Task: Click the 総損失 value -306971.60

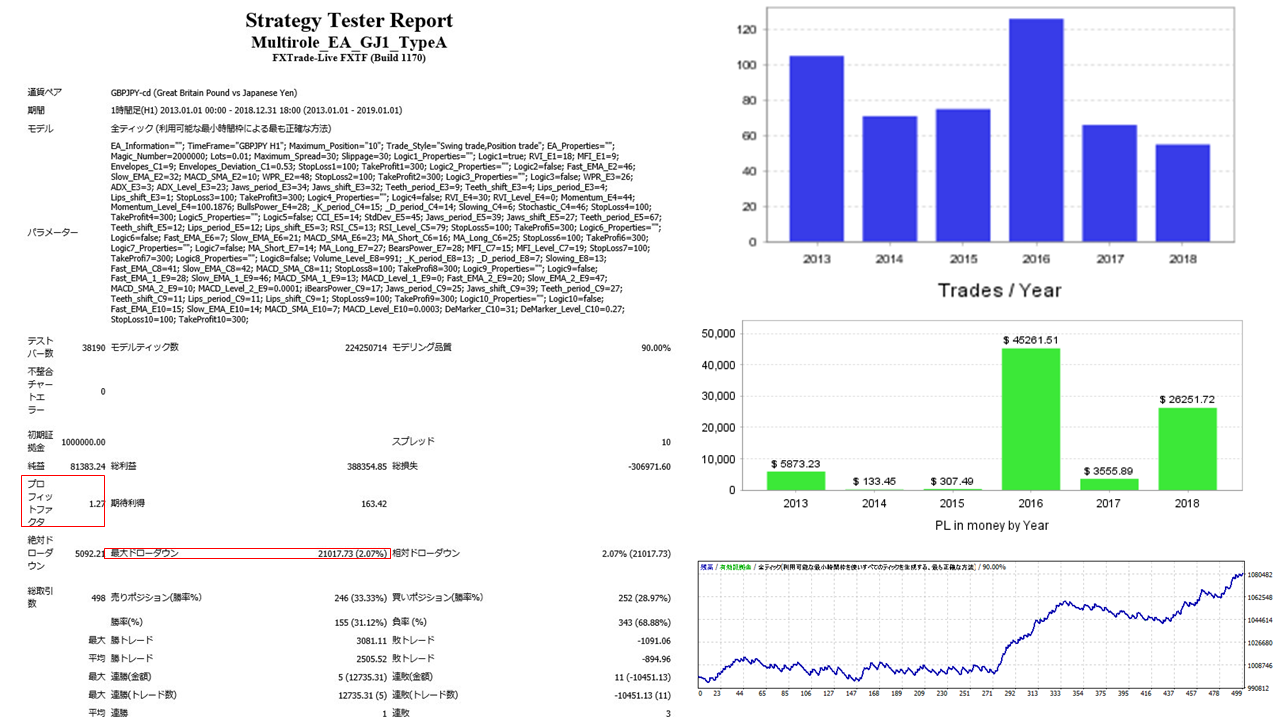Action: (x=648, y=466)
